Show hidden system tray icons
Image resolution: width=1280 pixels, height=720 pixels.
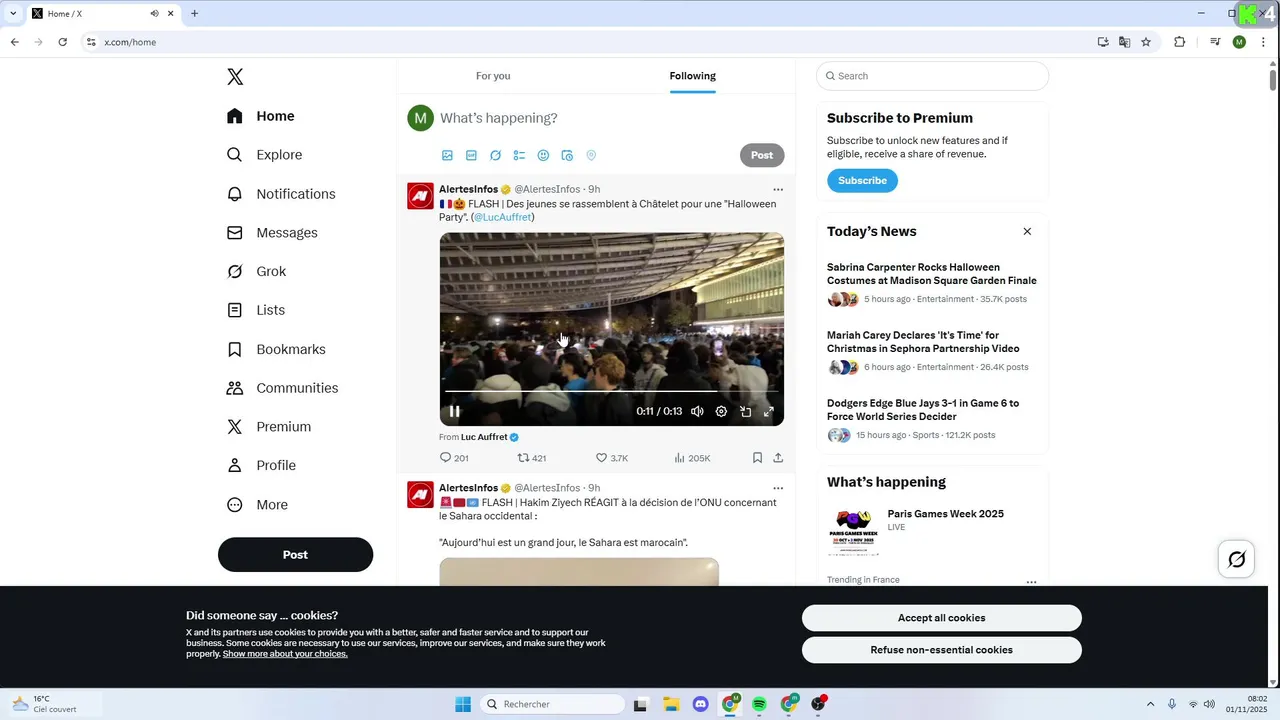point(1150,704)
